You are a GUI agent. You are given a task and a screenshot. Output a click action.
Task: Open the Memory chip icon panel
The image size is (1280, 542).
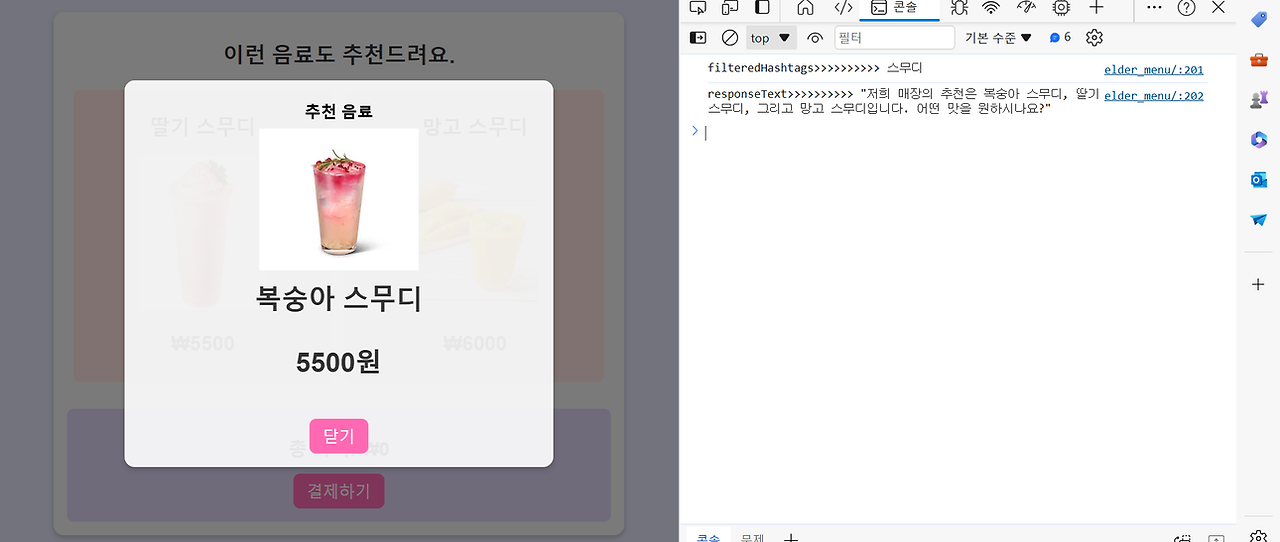coord(1060,8)
